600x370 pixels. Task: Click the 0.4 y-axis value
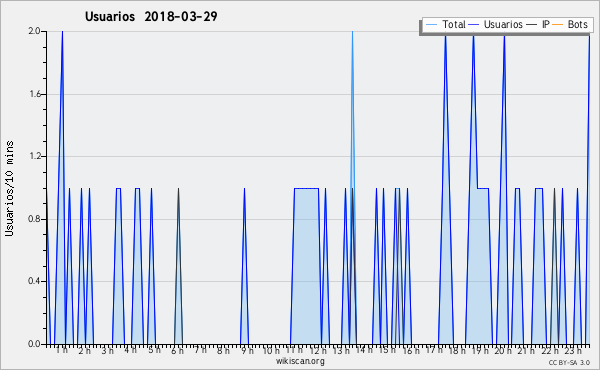click(x=34, y=281)
